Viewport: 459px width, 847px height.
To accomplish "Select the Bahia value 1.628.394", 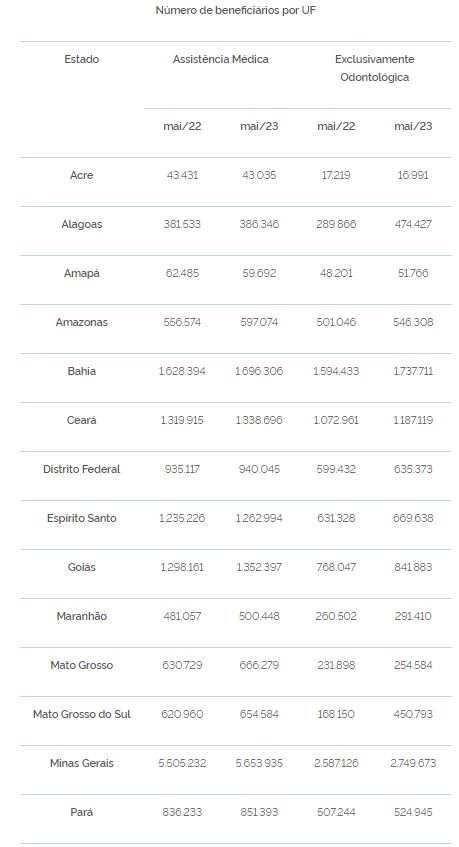I will pos(182,371).
